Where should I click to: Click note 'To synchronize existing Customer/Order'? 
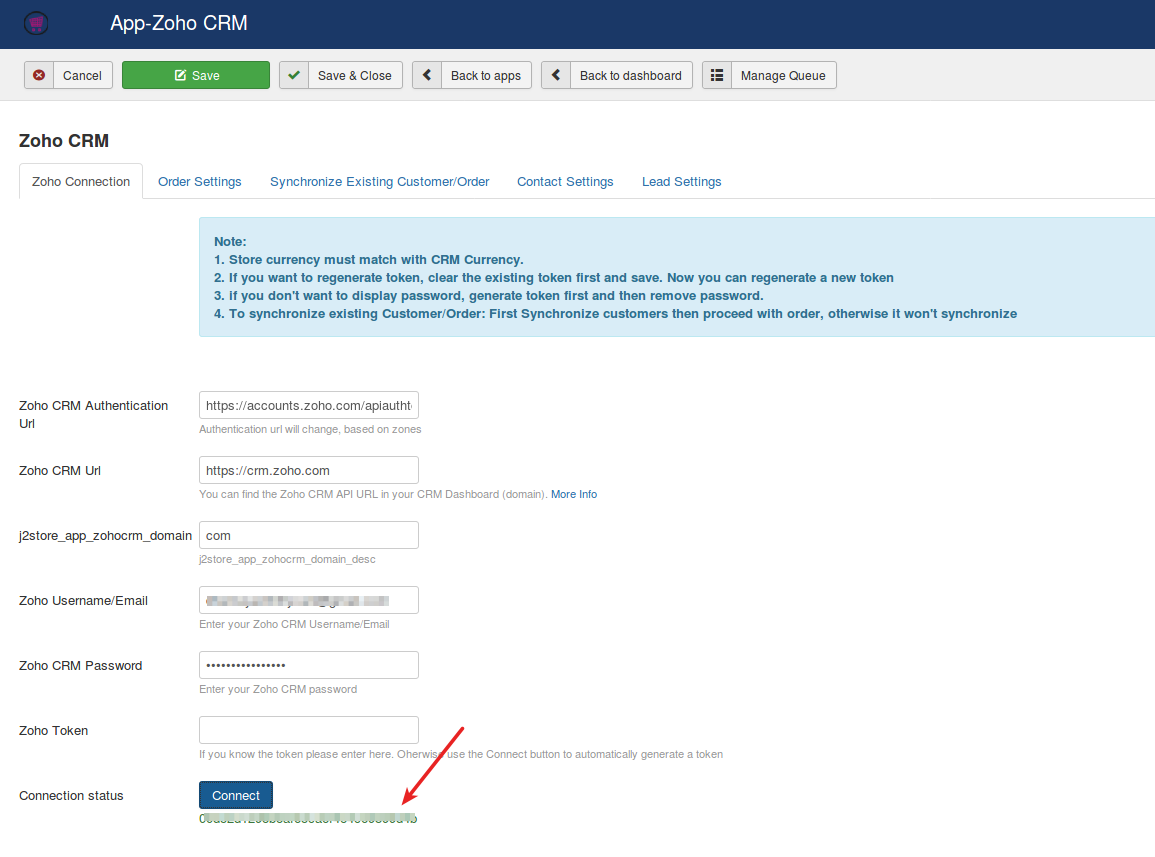click(616, 314)
